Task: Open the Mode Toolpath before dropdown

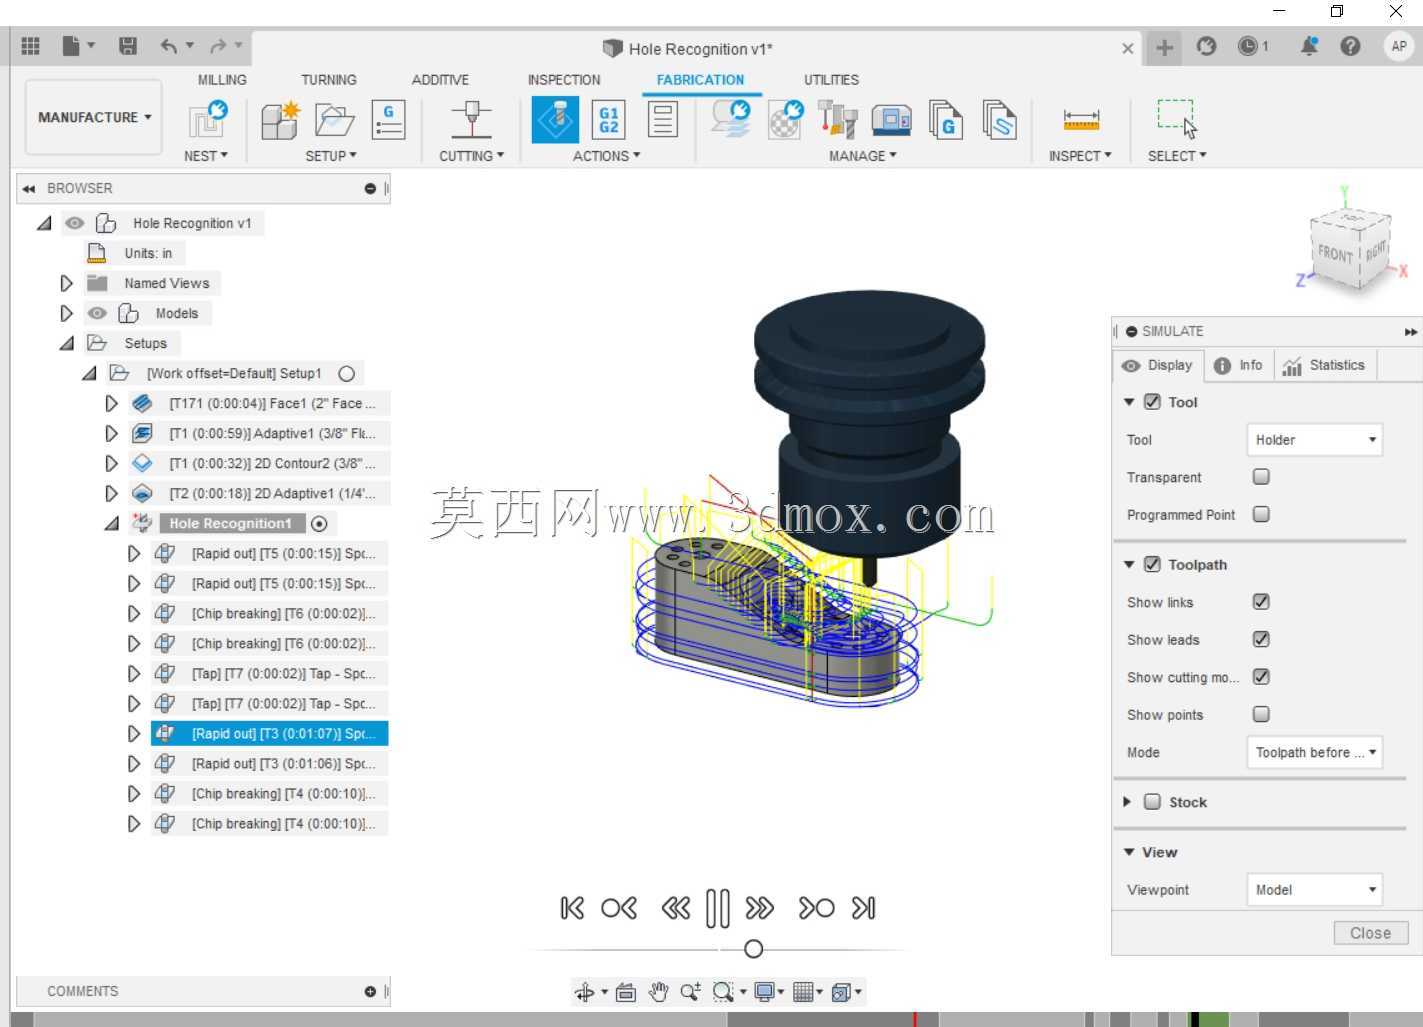Action: 1314,752
